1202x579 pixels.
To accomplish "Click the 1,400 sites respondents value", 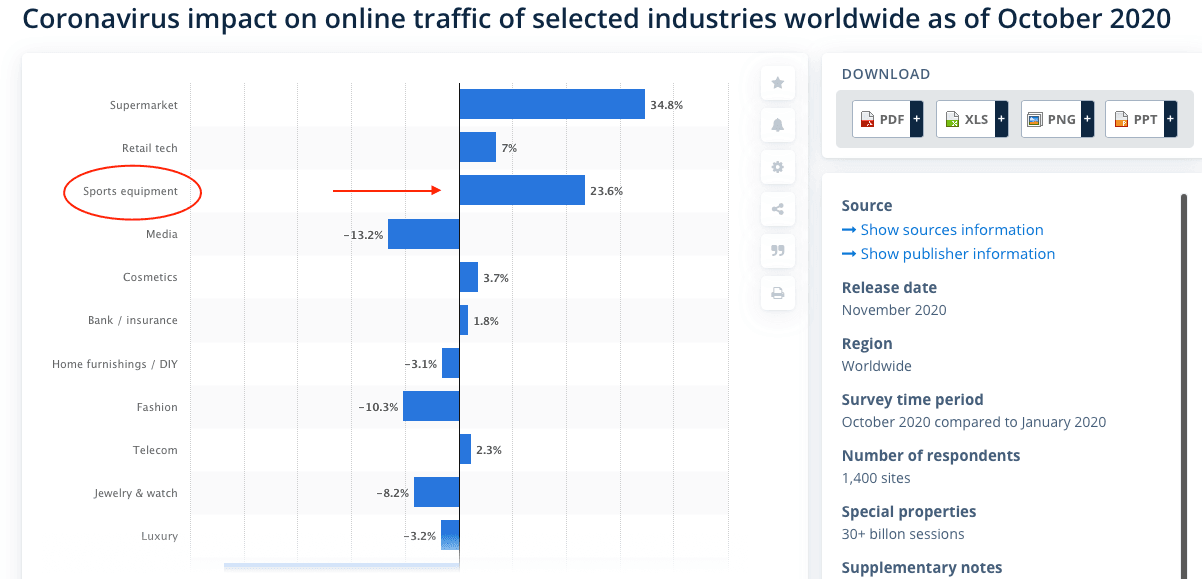I will coord(876,478).
